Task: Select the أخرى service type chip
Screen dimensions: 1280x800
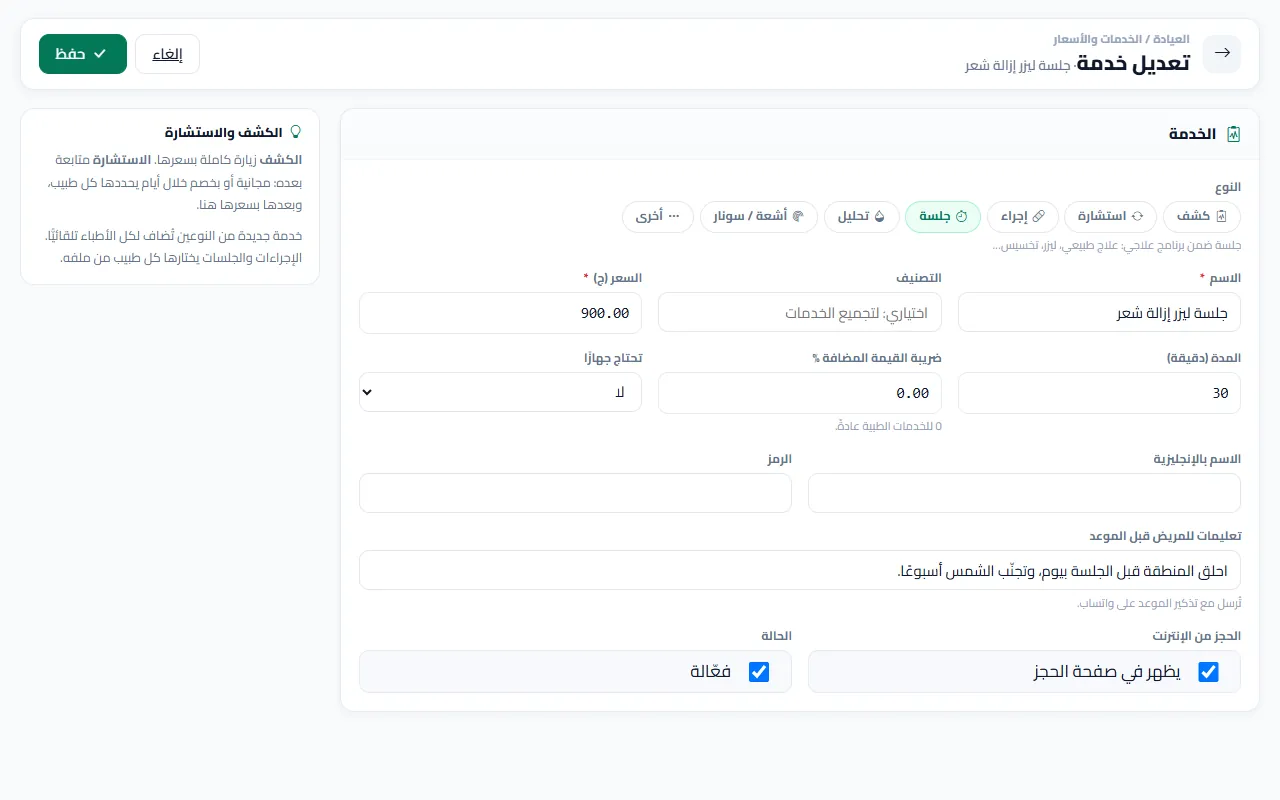Action: [658, 217]
